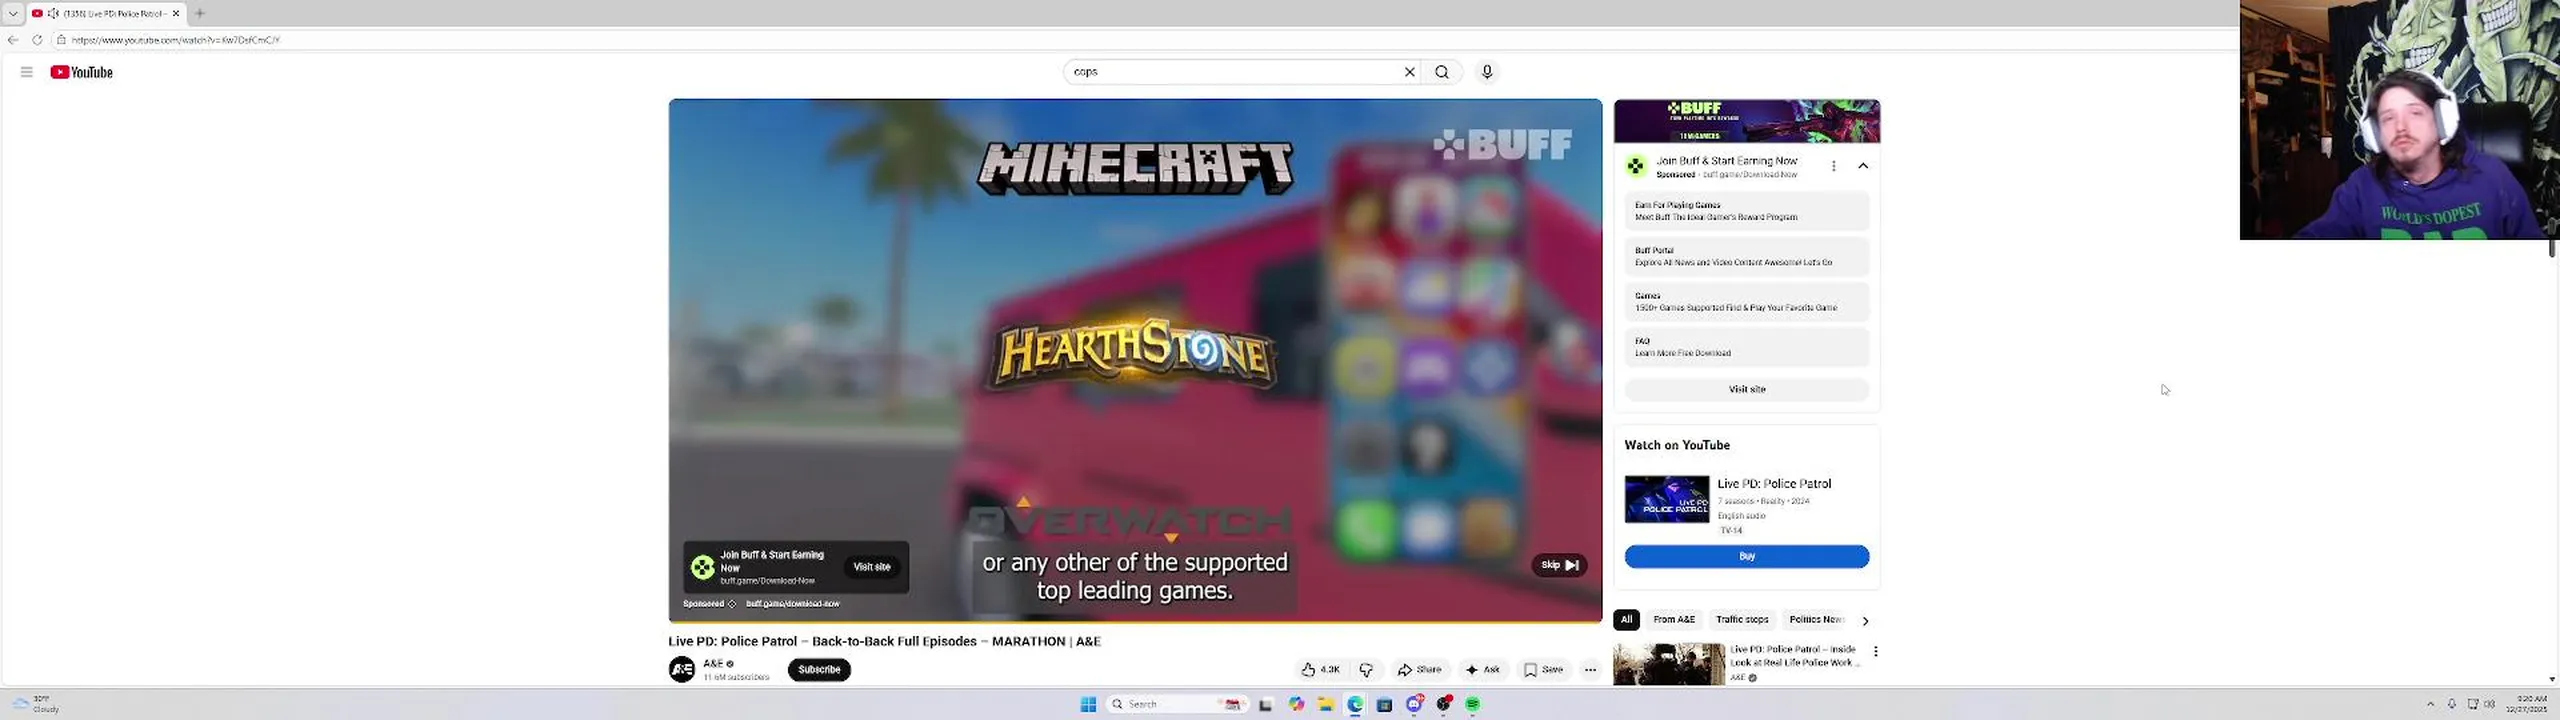Click the video title Live PD: Police Patrol Marathon
2560x720 pixels.
(884, 641)
